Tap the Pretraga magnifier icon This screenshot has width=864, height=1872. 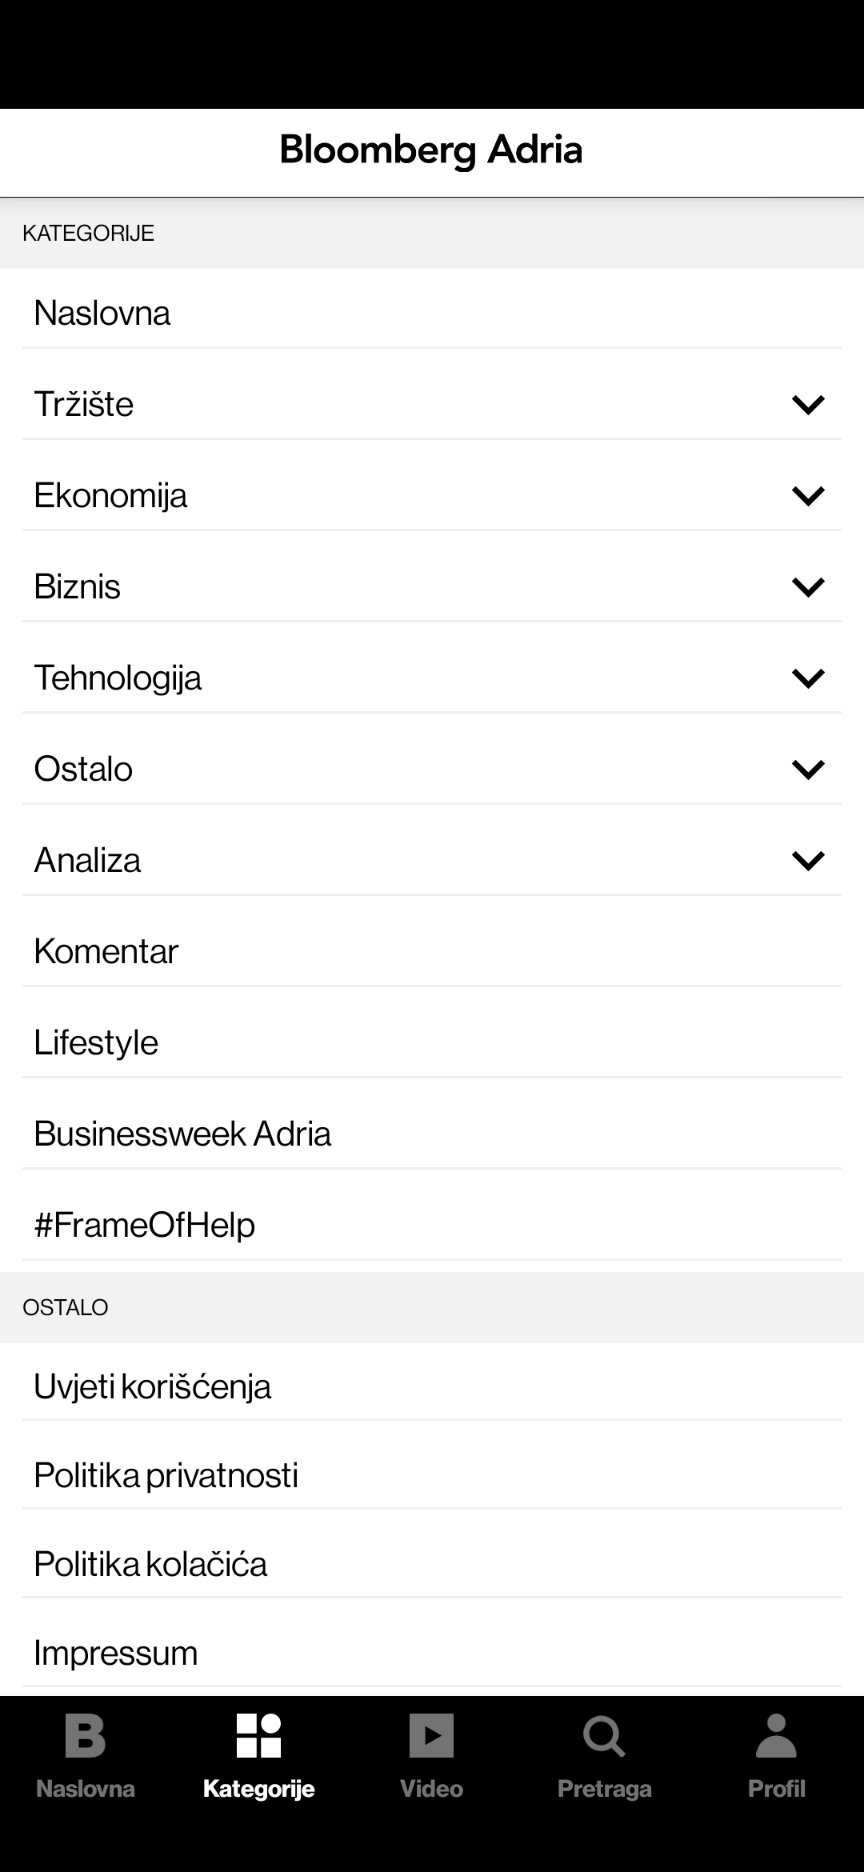[604, 1736]
